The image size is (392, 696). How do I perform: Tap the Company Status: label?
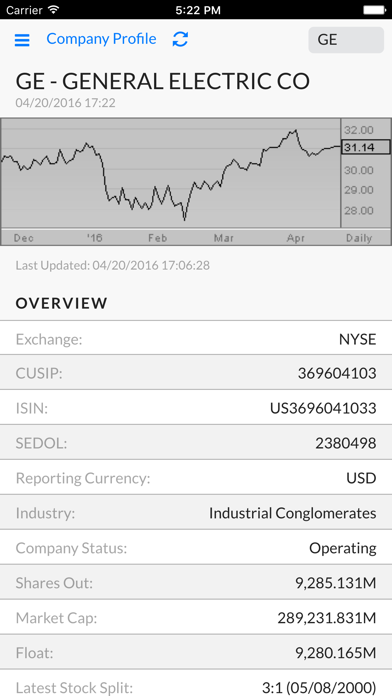71,548
